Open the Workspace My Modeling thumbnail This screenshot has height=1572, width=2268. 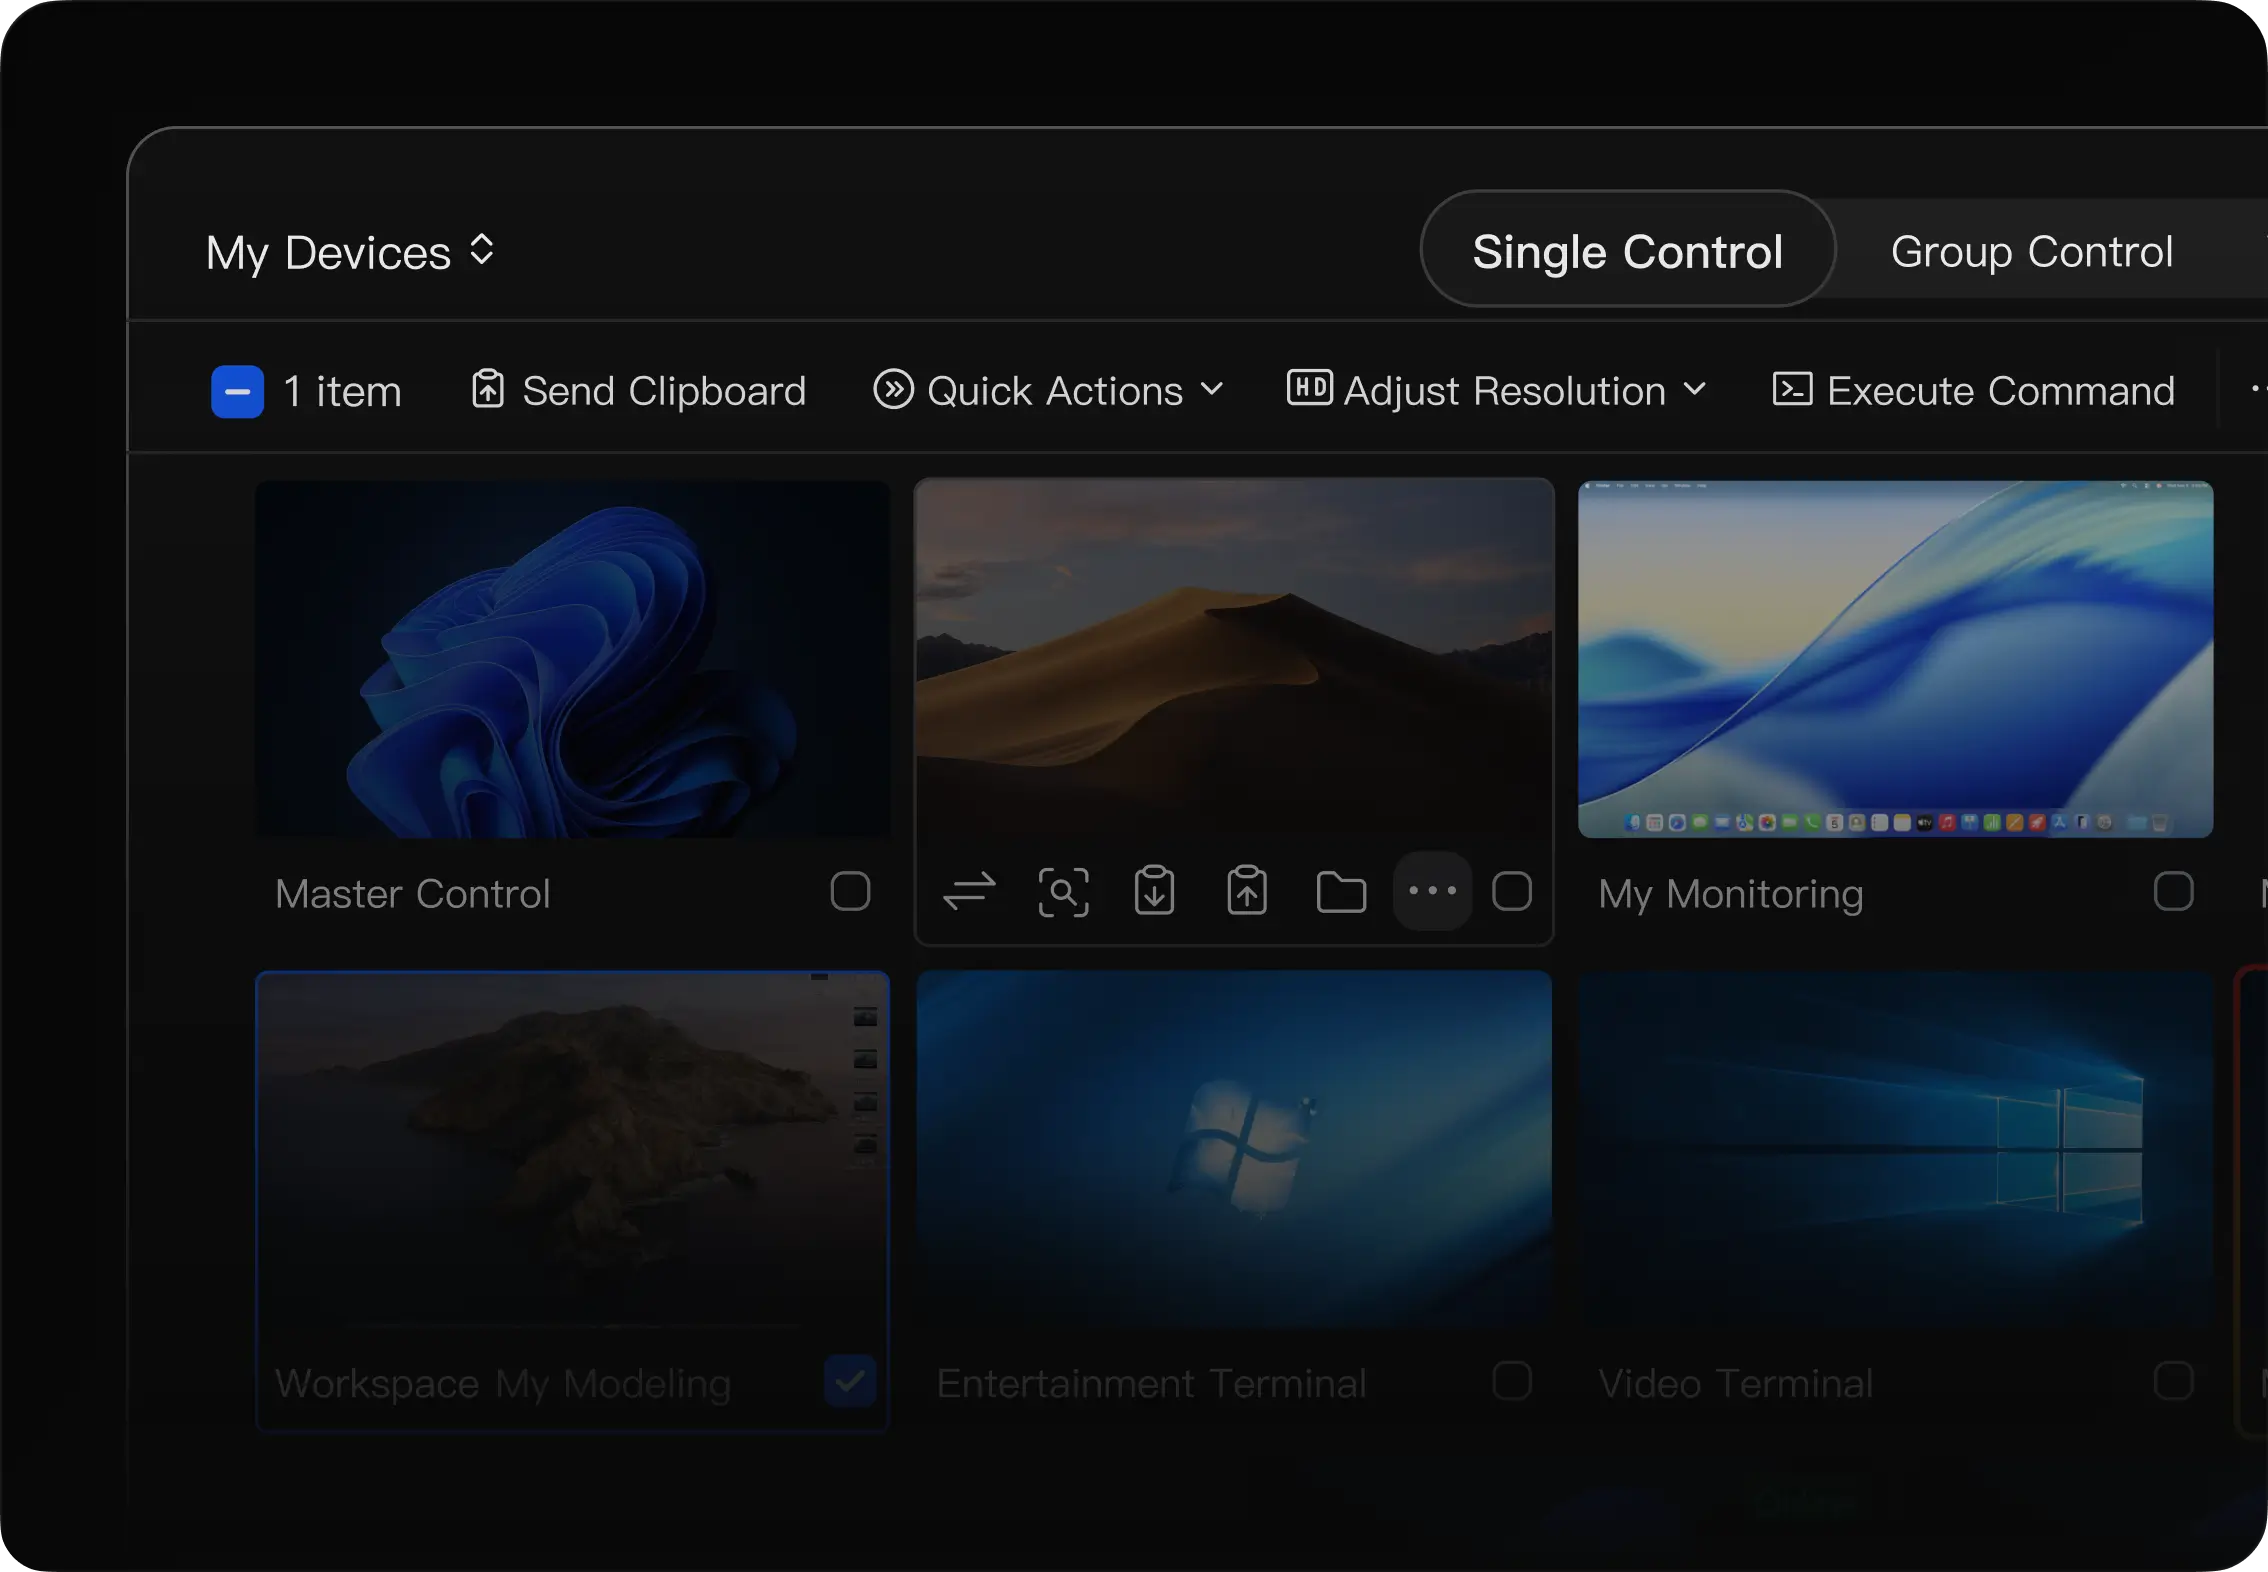572,1150
